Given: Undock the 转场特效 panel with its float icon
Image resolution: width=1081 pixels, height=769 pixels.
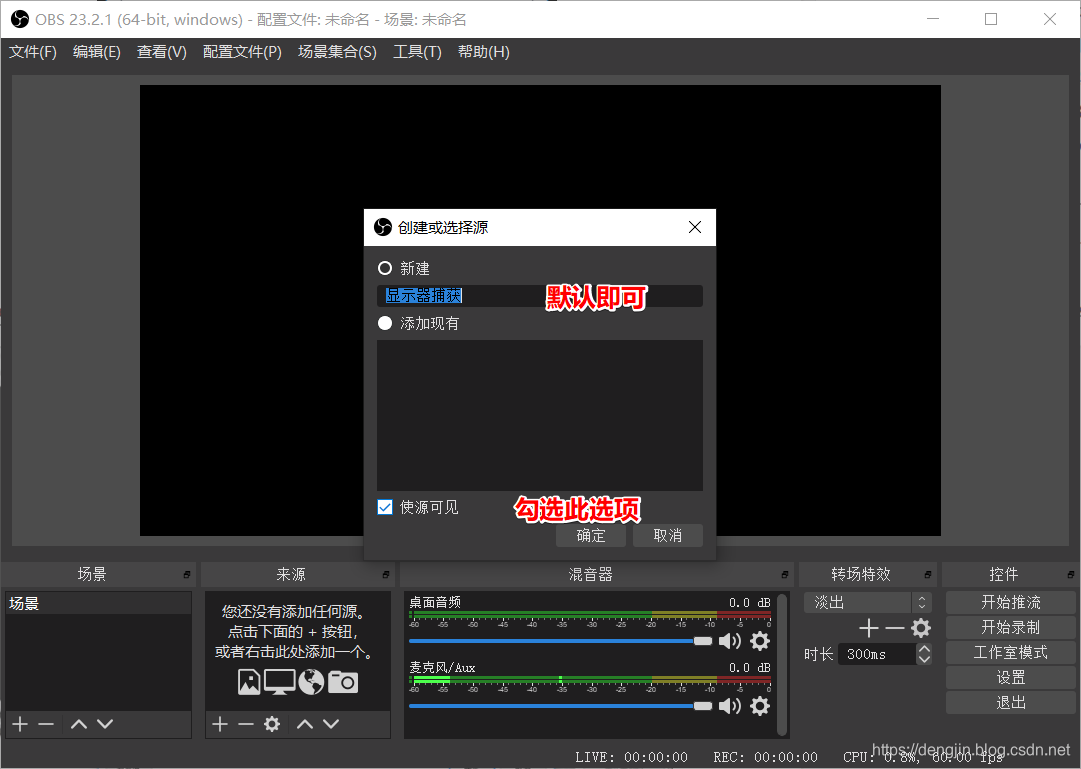Looking at the screenshot, I should click(x=927, y=575).
